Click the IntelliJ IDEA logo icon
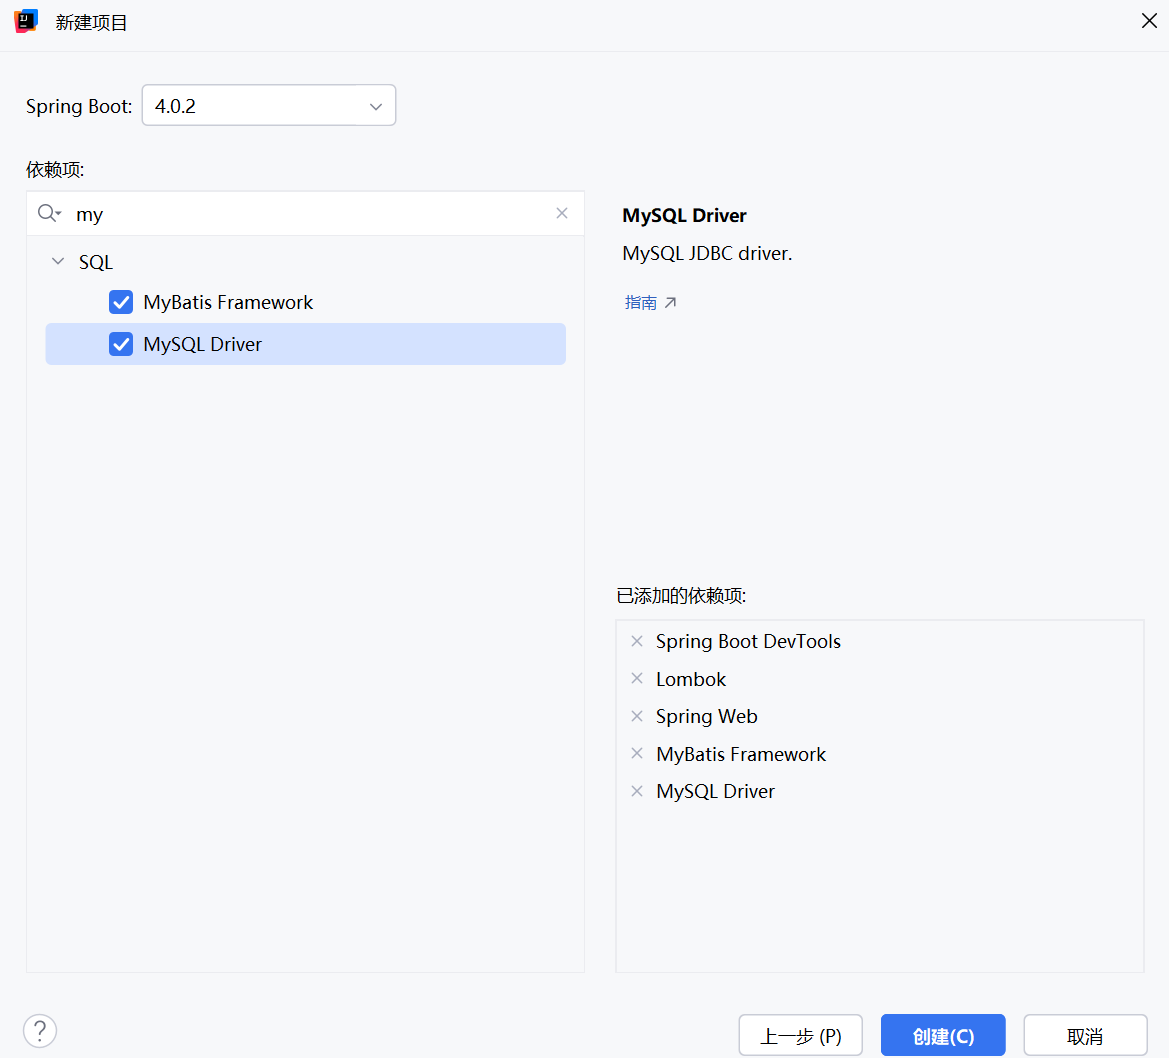The width and height of the screenshot is (1169, 1058). click(x=26, y=22)
